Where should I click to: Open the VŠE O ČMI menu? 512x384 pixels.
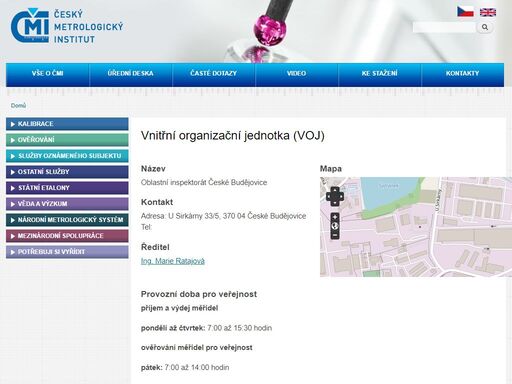point(47,73)
